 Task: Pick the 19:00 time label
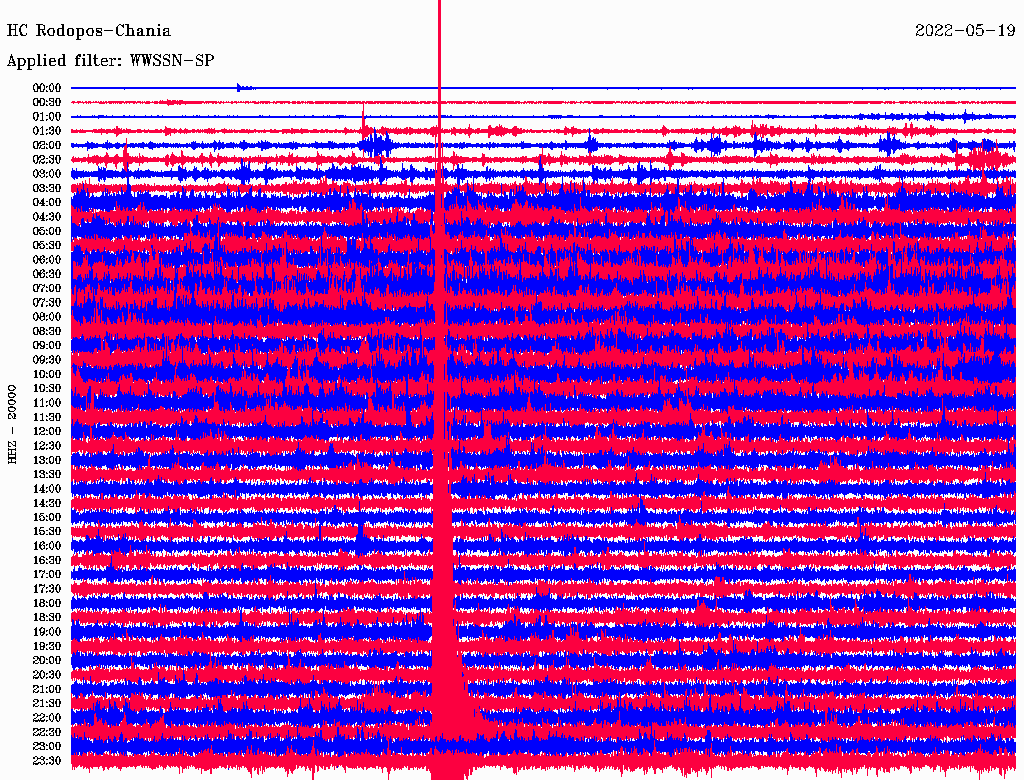coord(47,632)
